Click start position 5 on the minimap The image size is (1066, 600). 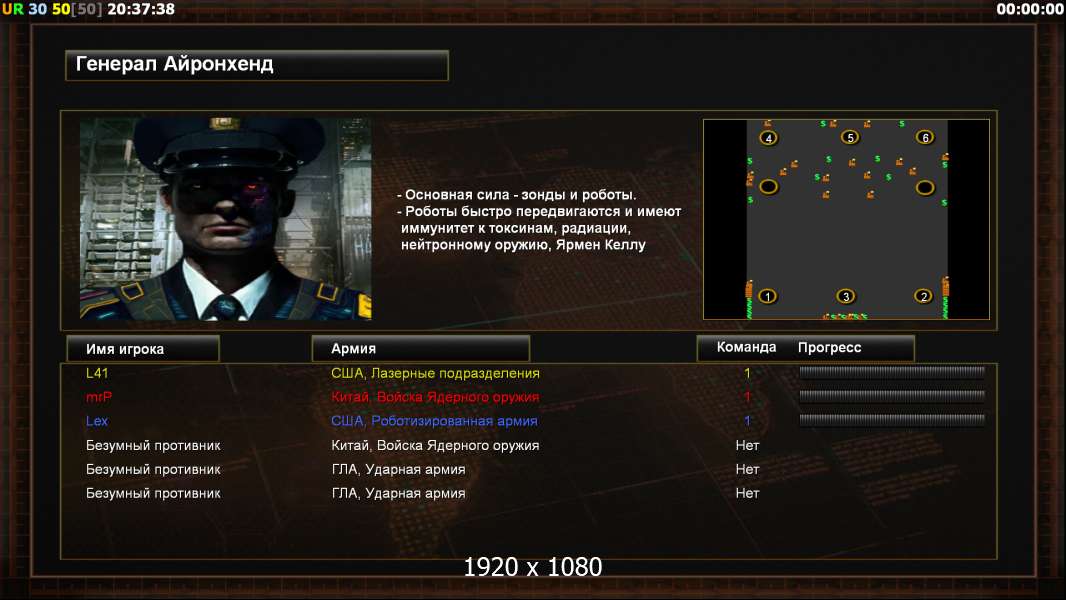(850, 137)
